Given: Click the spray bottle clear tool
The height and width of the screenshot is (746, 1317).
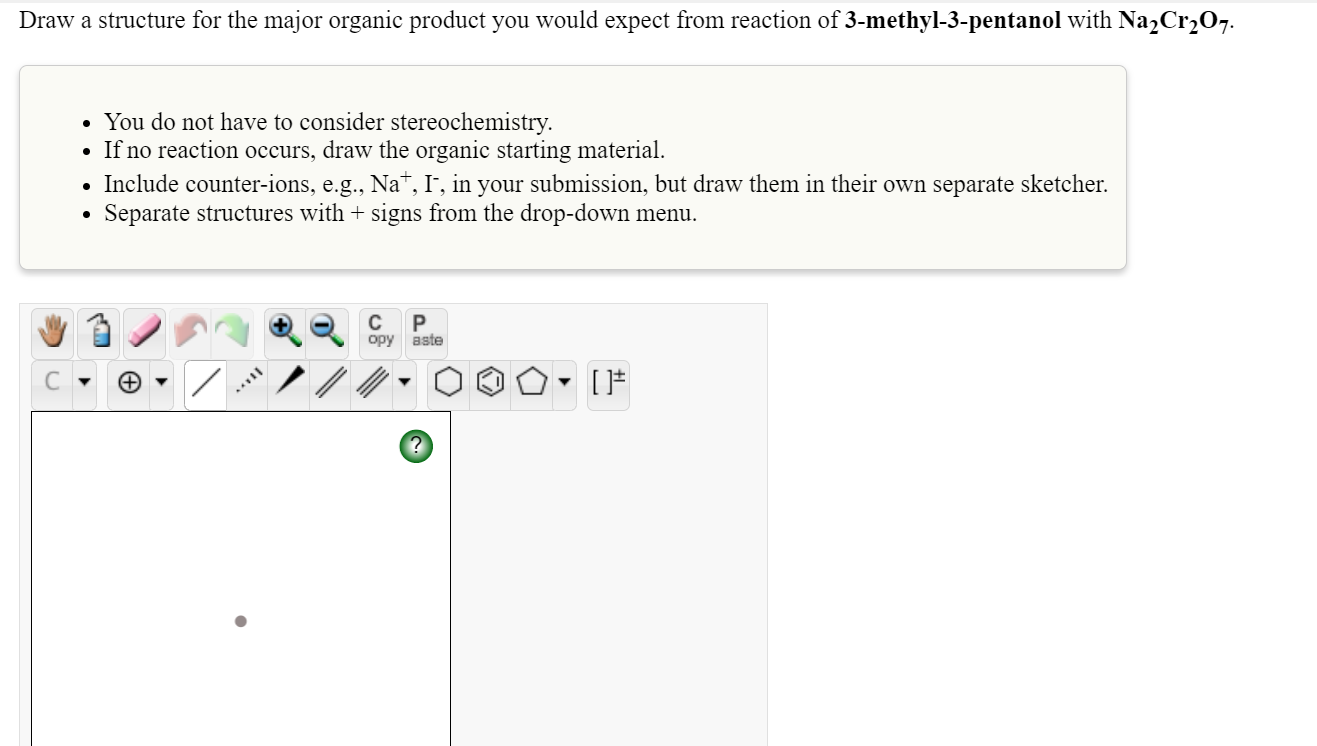Looking at the screenshot, I should (96, 331).
